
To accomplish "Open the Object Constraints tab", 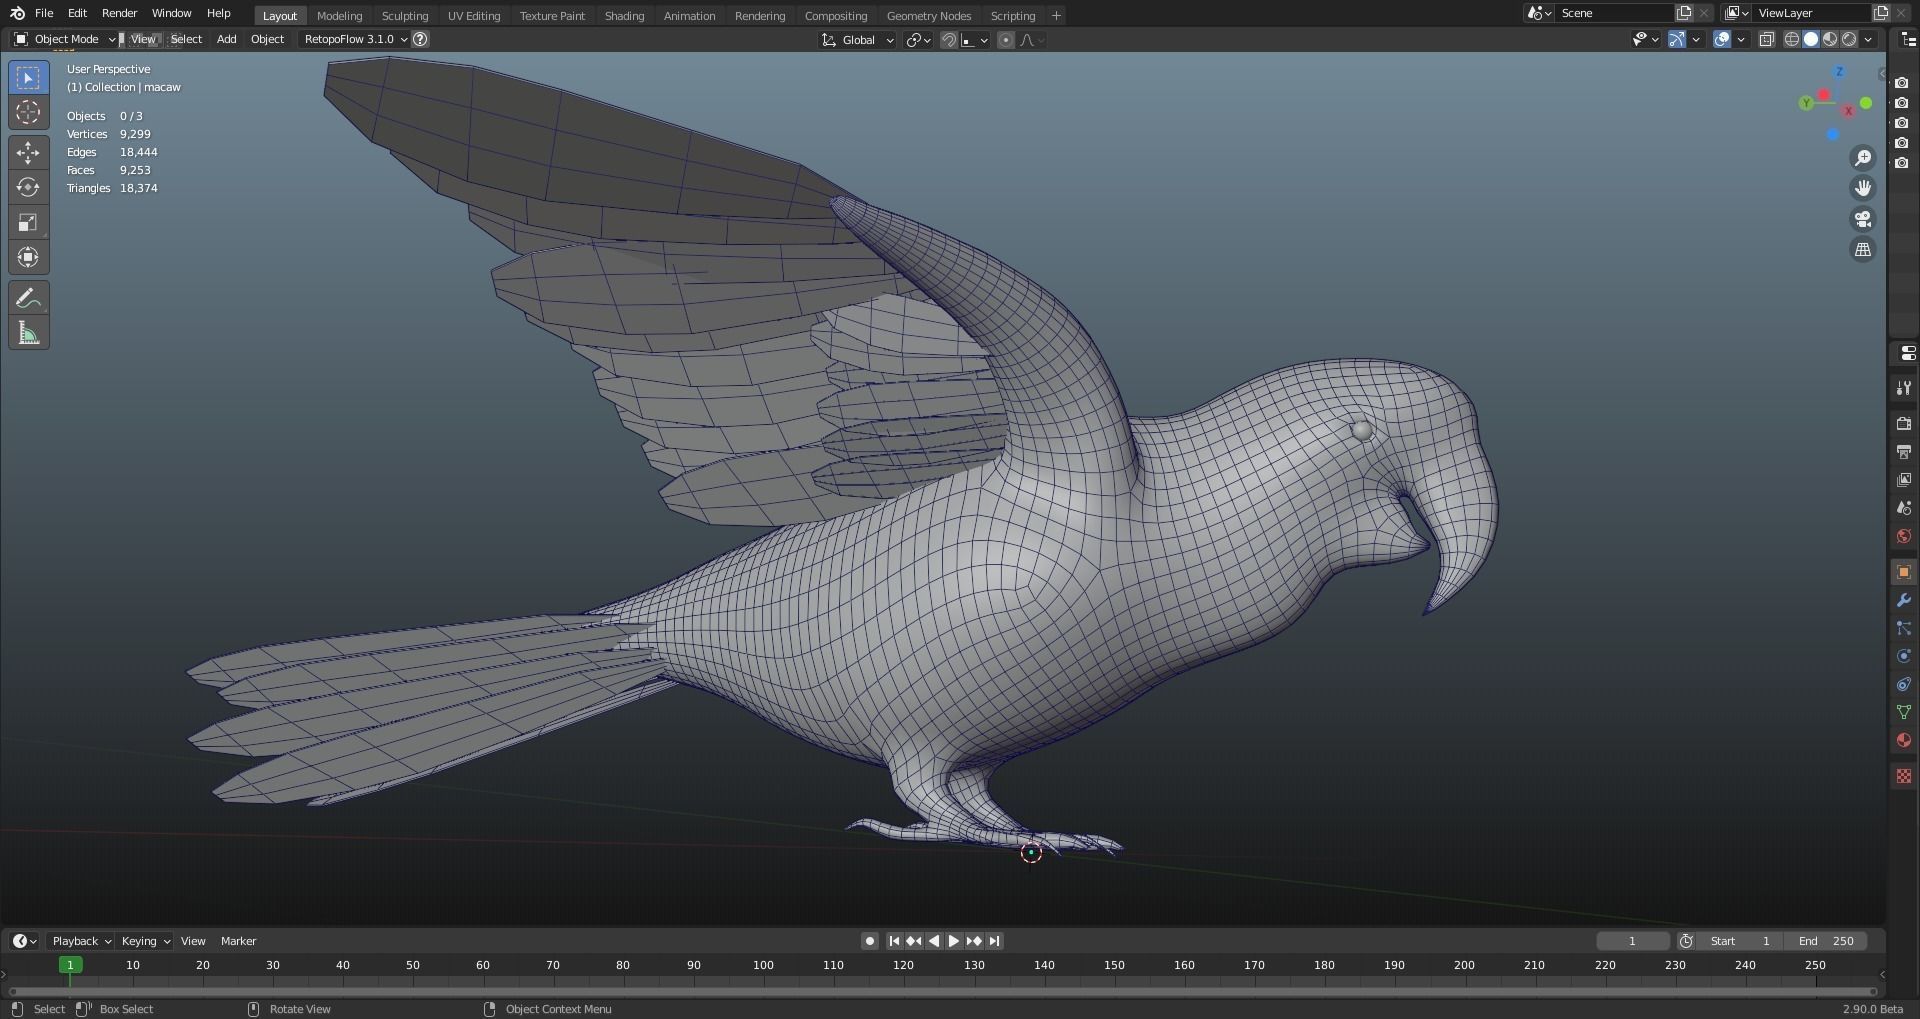I will (1904, 684).
